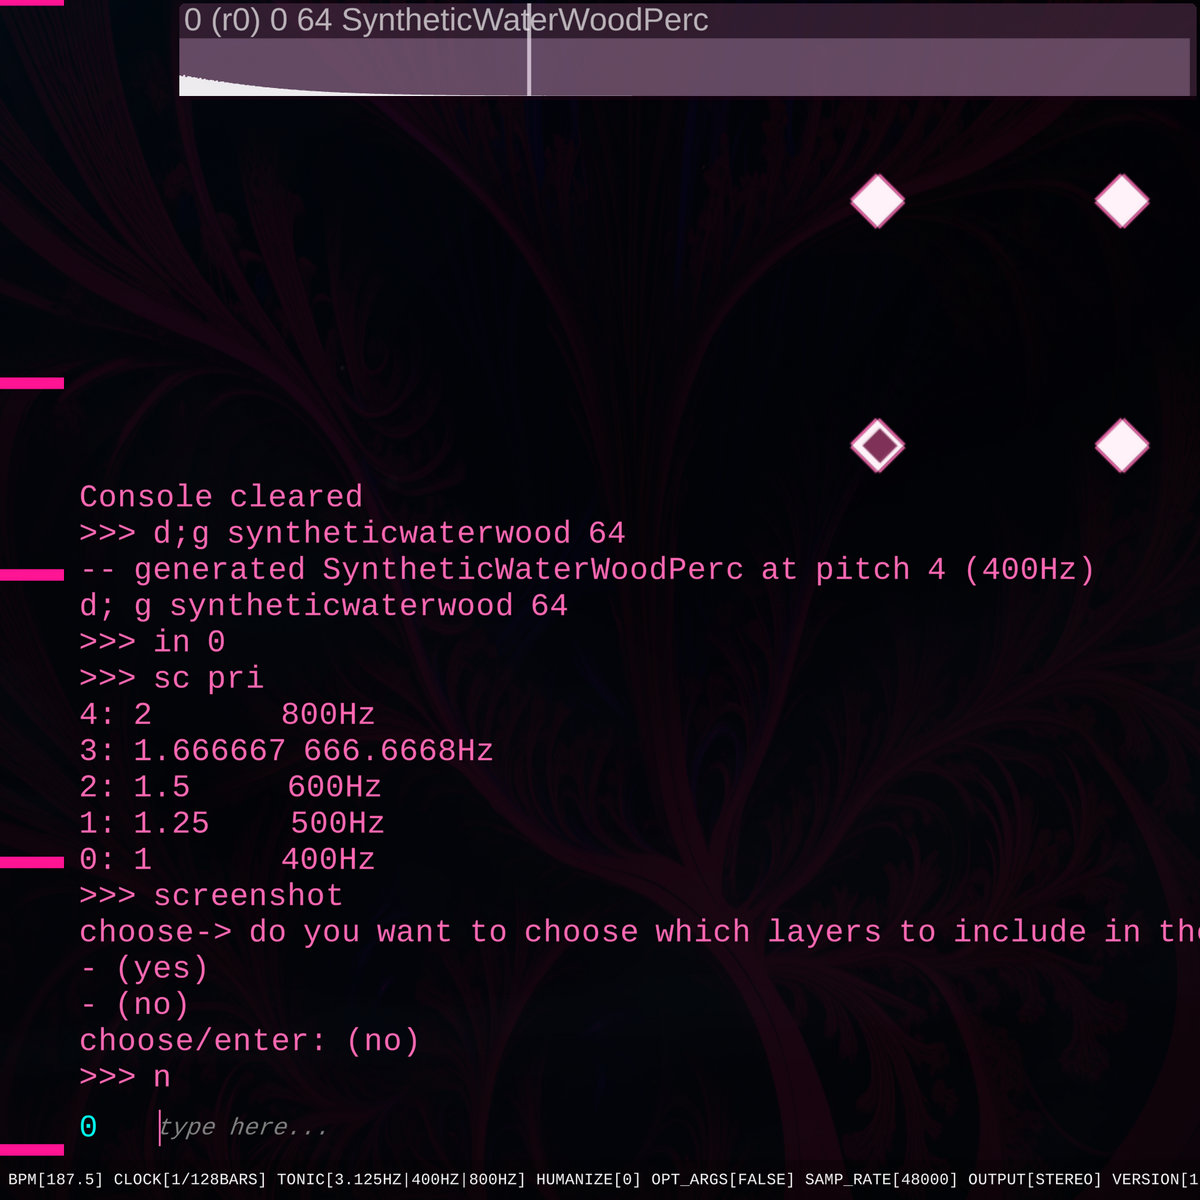Click pink marker bar beside '0: 1 400Hz' row
This screenshot has width=1200, height=1200.
pyautogui.click(x=32, y=861)
